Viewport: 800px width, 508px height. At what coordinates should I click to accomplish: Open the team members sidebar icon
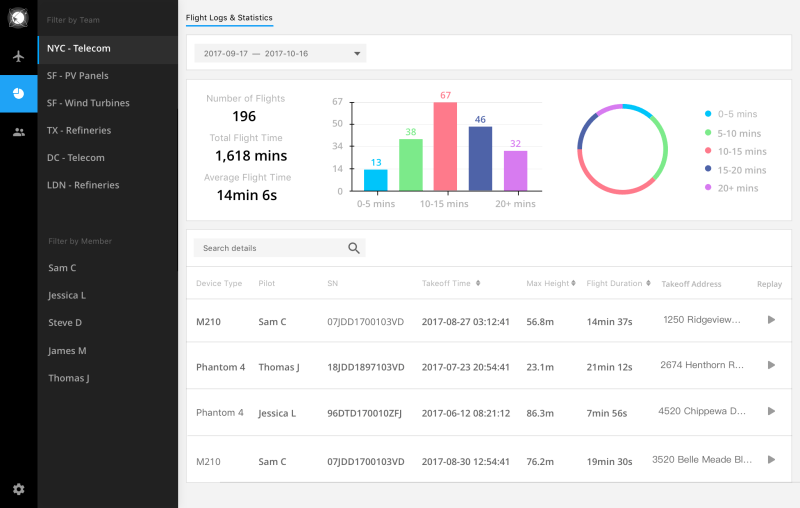(18, 131)
